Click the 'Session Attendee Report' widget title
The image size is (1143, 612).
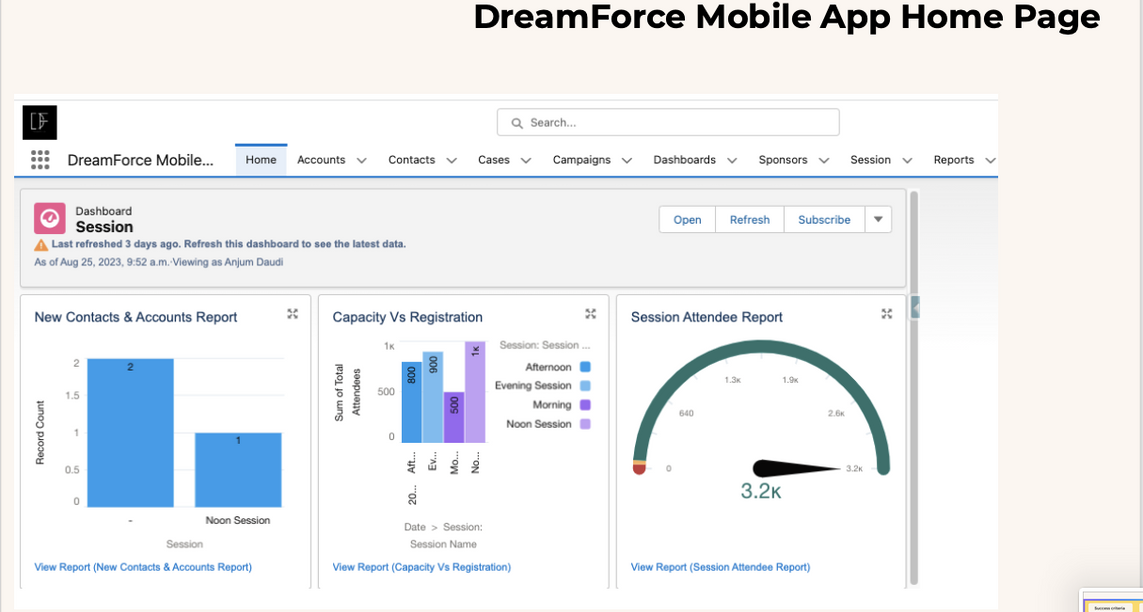click(706, 317)
